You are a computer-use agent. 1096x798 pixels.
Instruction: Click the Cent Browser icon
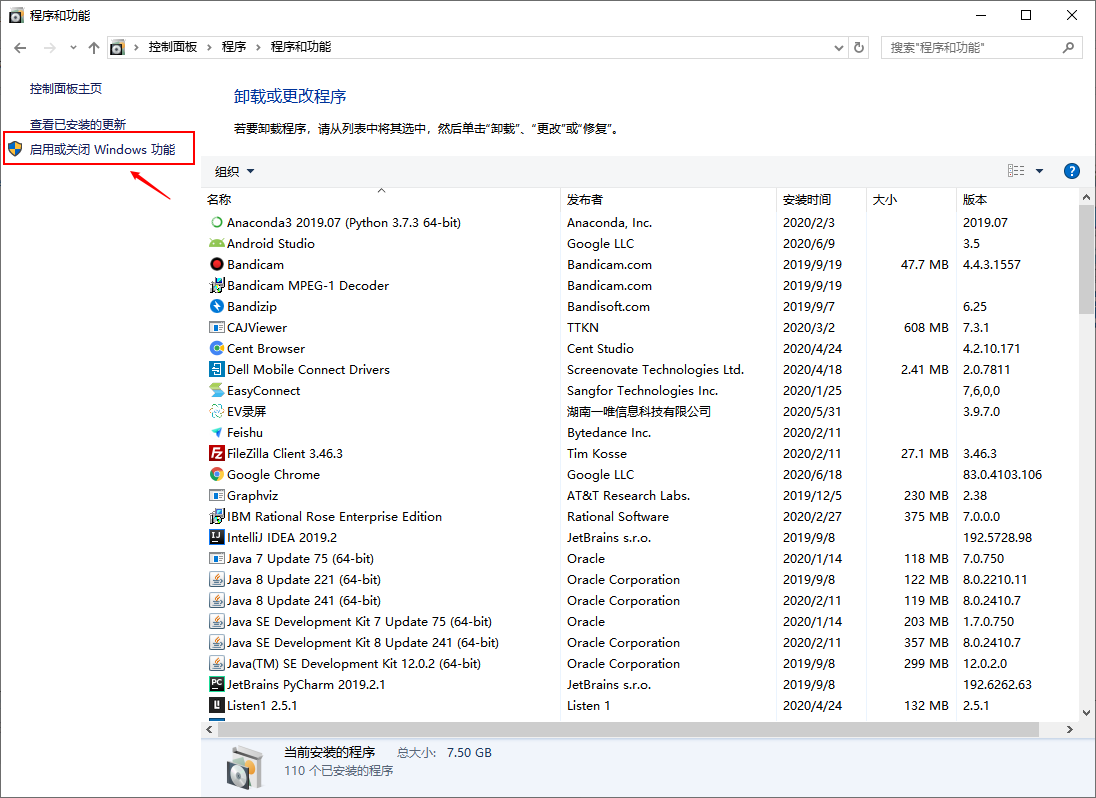pos(217,348)
